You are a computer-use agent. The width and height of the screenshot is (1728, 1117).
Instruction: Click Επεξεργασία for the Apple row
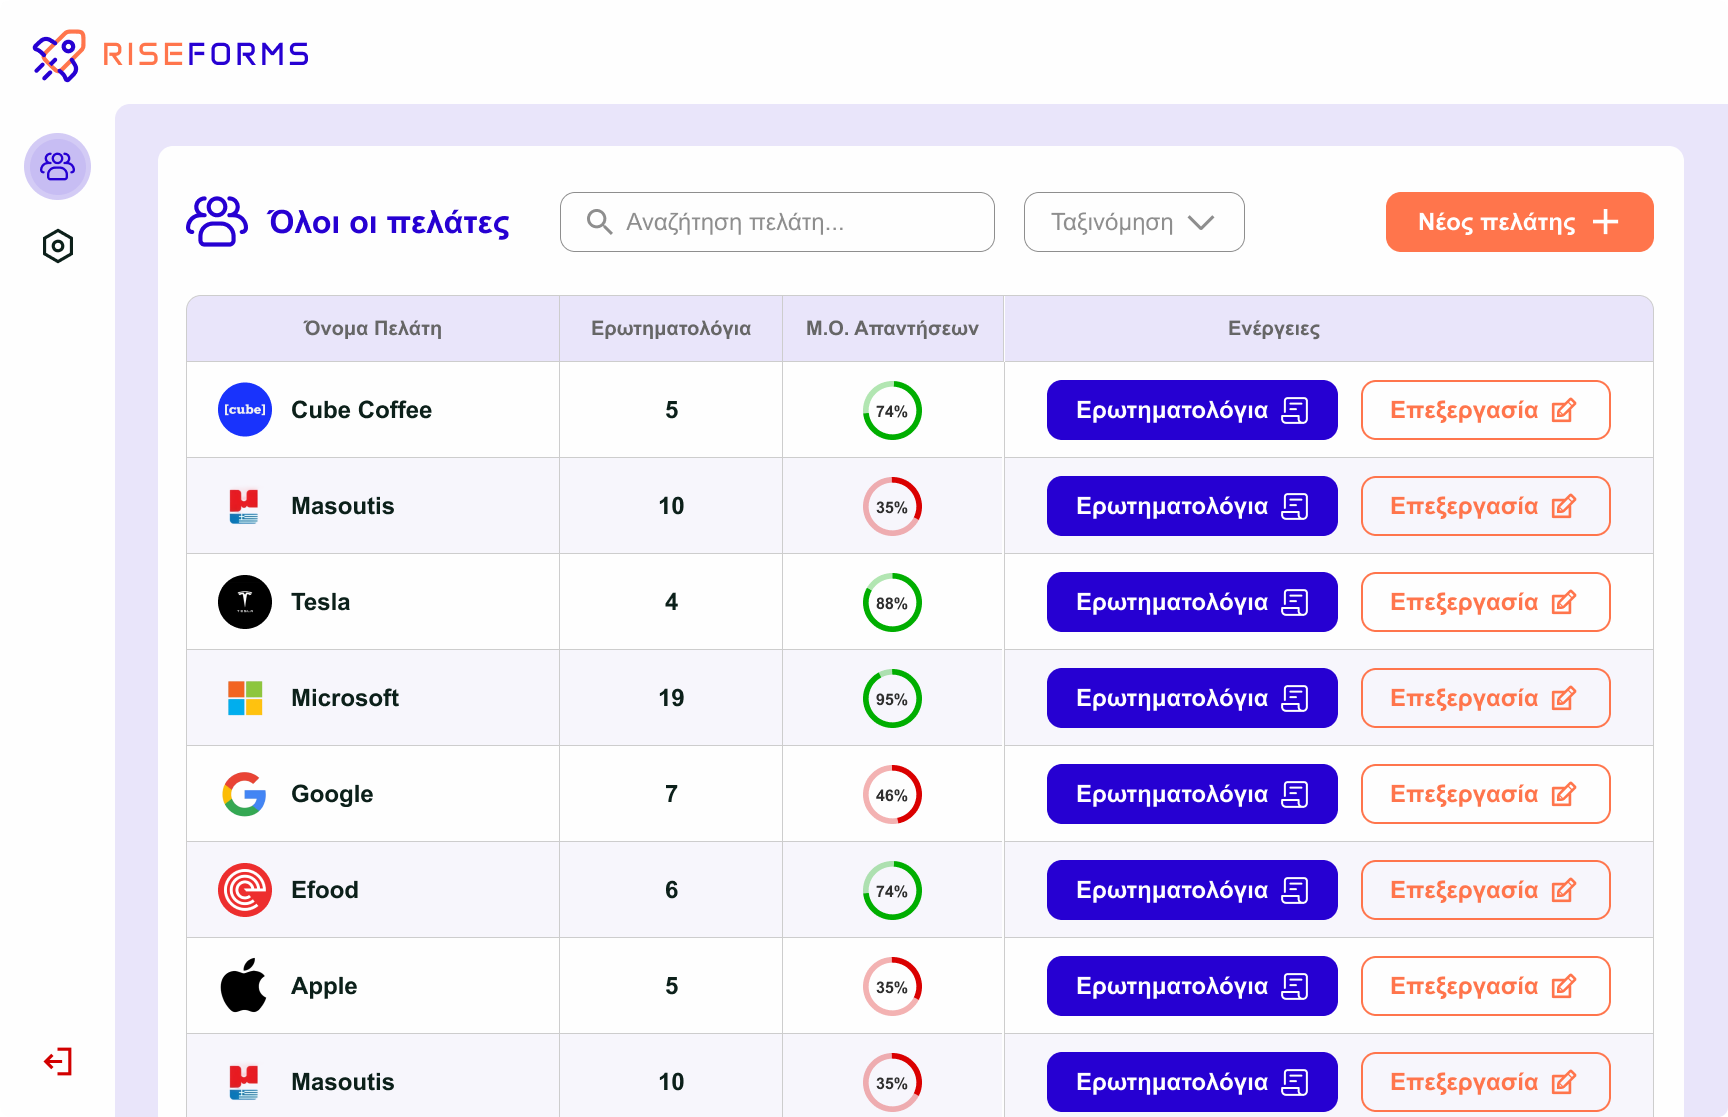click(1485, 986)
